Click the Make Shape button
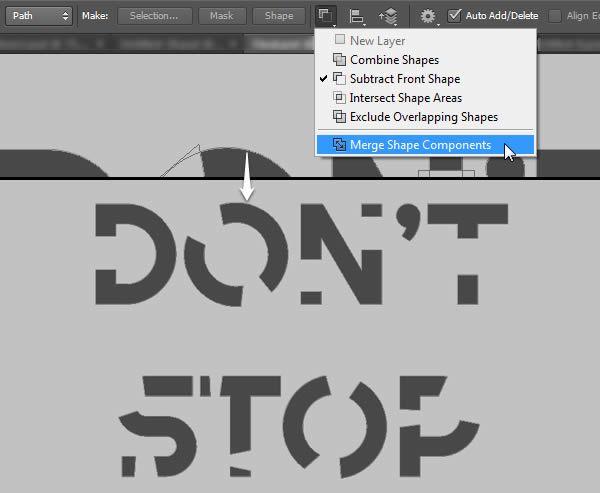This screenshot has height=493, width=600. click(279, 16)
